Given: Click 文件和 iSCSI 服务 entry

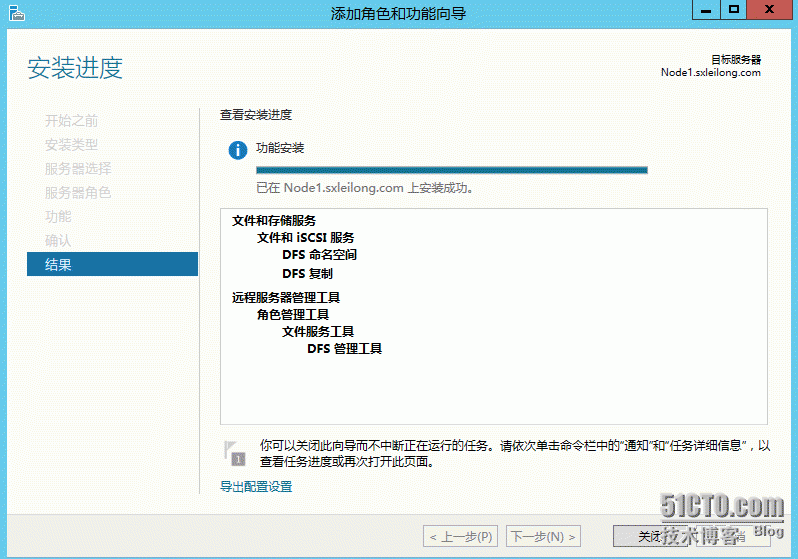Looking at the screenshot, I should 305,238.
